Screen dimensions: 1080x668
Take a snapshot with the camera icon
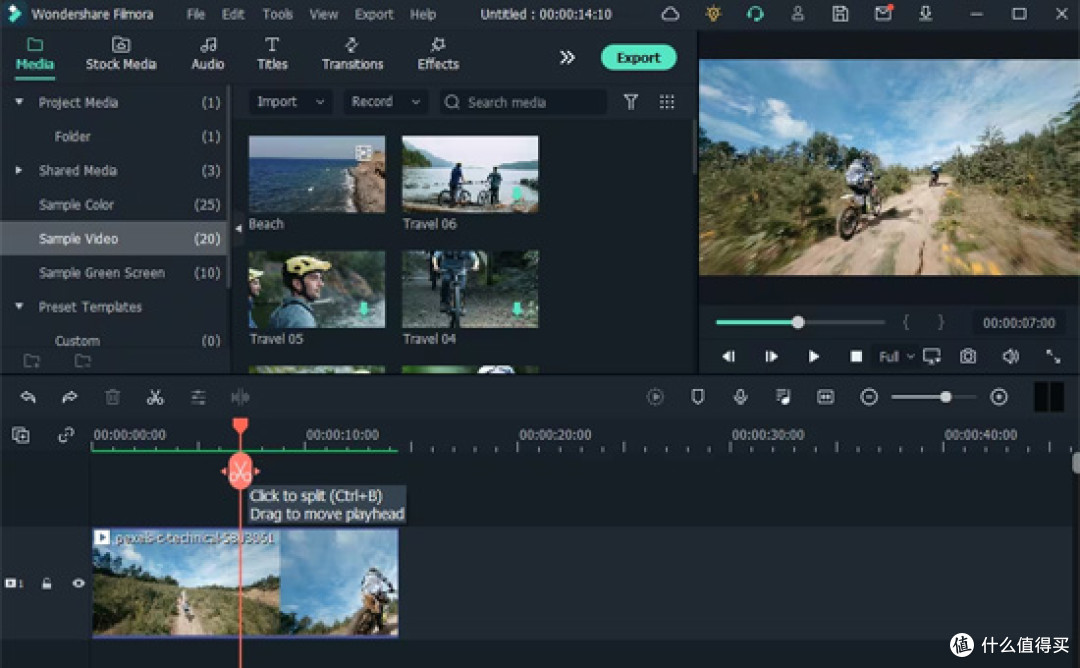968,356
